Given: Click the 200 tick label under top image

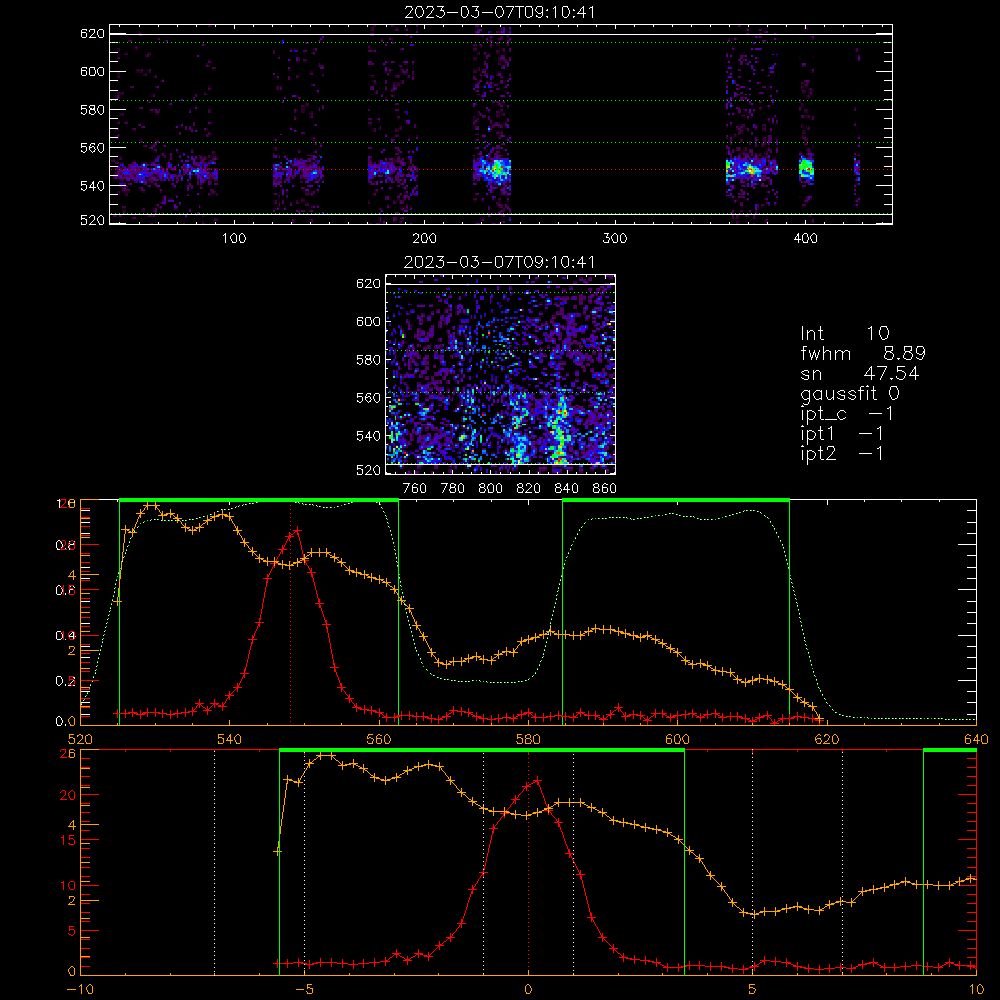Looking at the screenshot, I should [424, 239].
